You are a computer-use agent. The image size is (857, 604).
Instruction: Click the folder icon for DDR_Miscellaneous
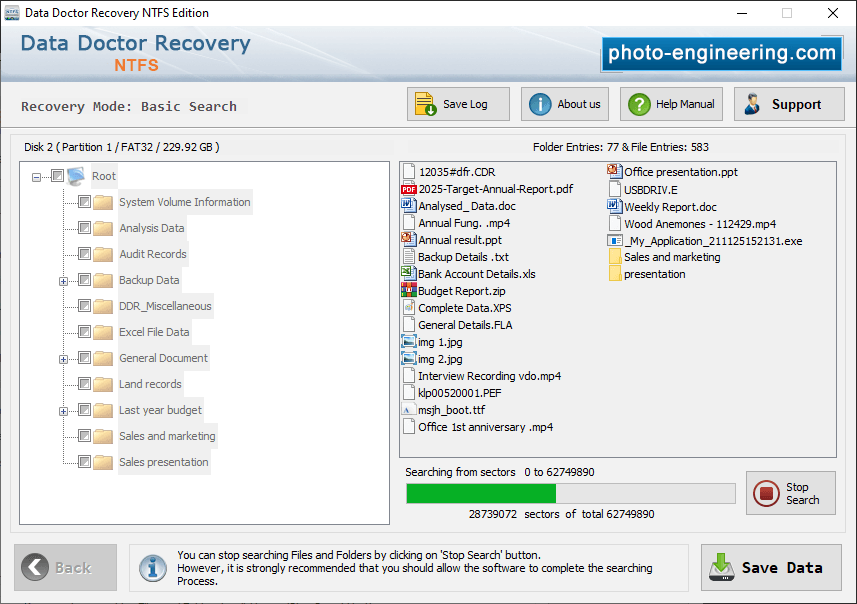(x=103, y=306)
